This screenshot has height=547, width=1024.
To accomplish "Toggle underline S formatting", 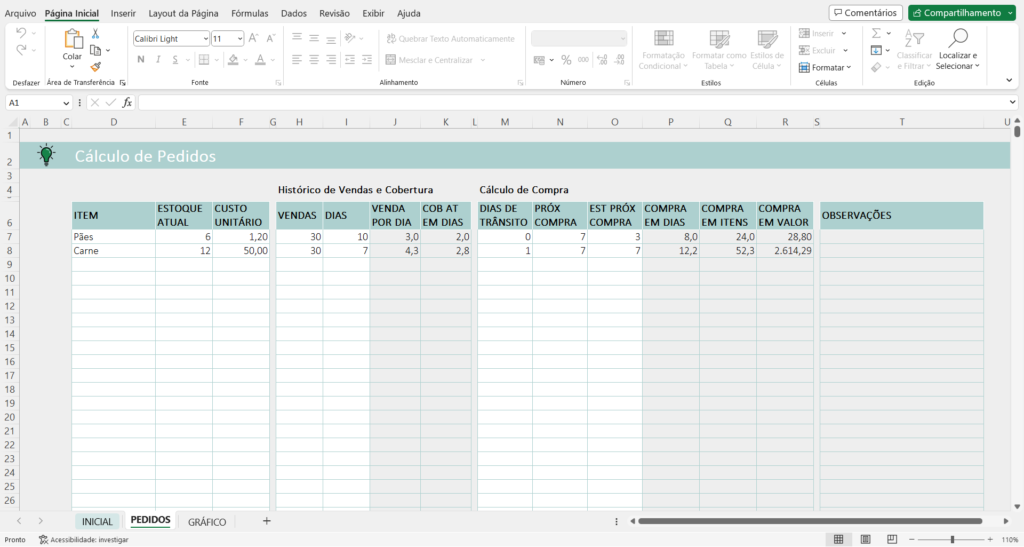I will click(175, 60).
